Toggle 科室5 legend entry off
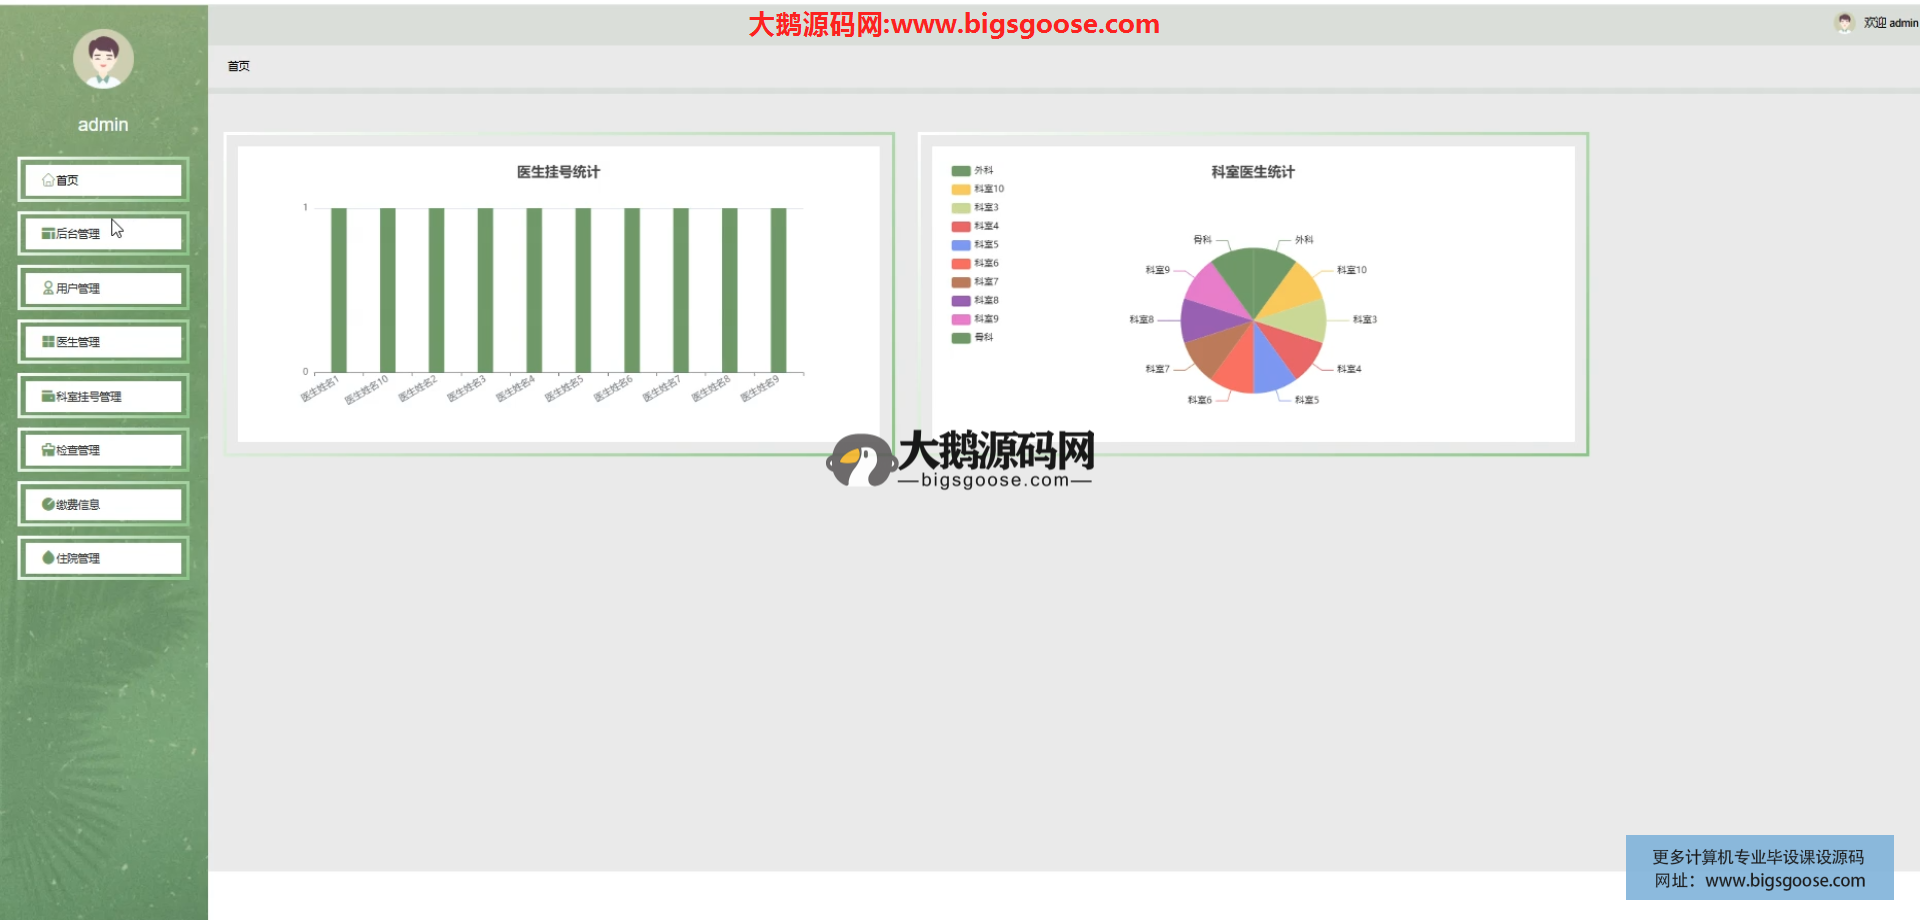Viewport: 1920px width, 920px height. tap(976, 245)
